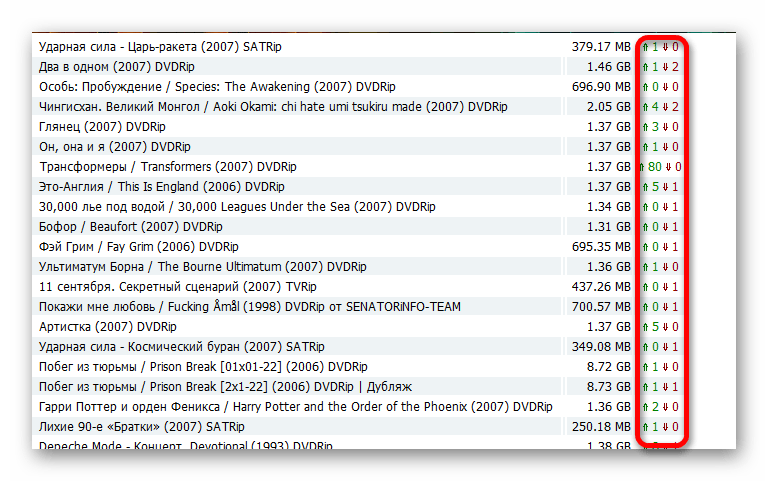Viewport: 768px width, 481px height.
Task: Open Prison Break [01x01-22] (2006) DVDRip
Action: [x=203, y=367]
